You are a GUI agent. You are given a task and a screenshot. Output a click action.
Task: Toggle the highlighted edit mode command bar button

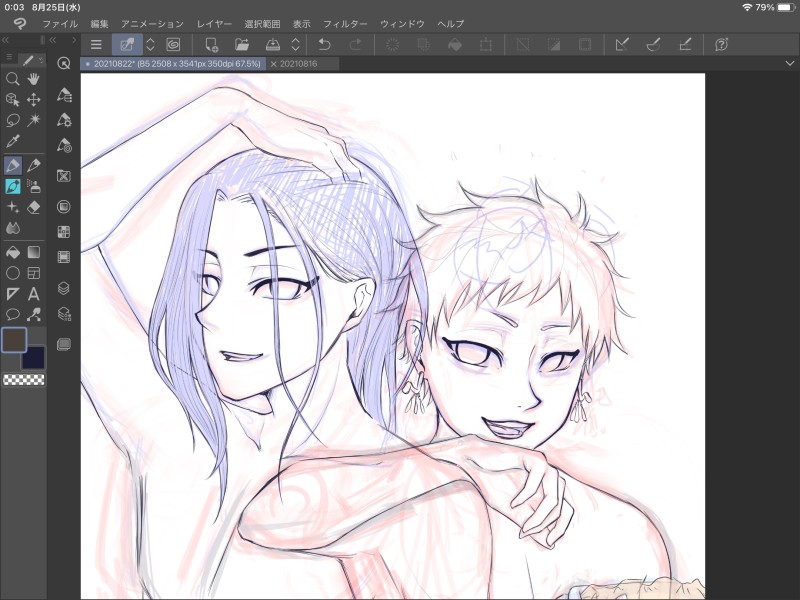pyautogui.click(x=127, y=45)
